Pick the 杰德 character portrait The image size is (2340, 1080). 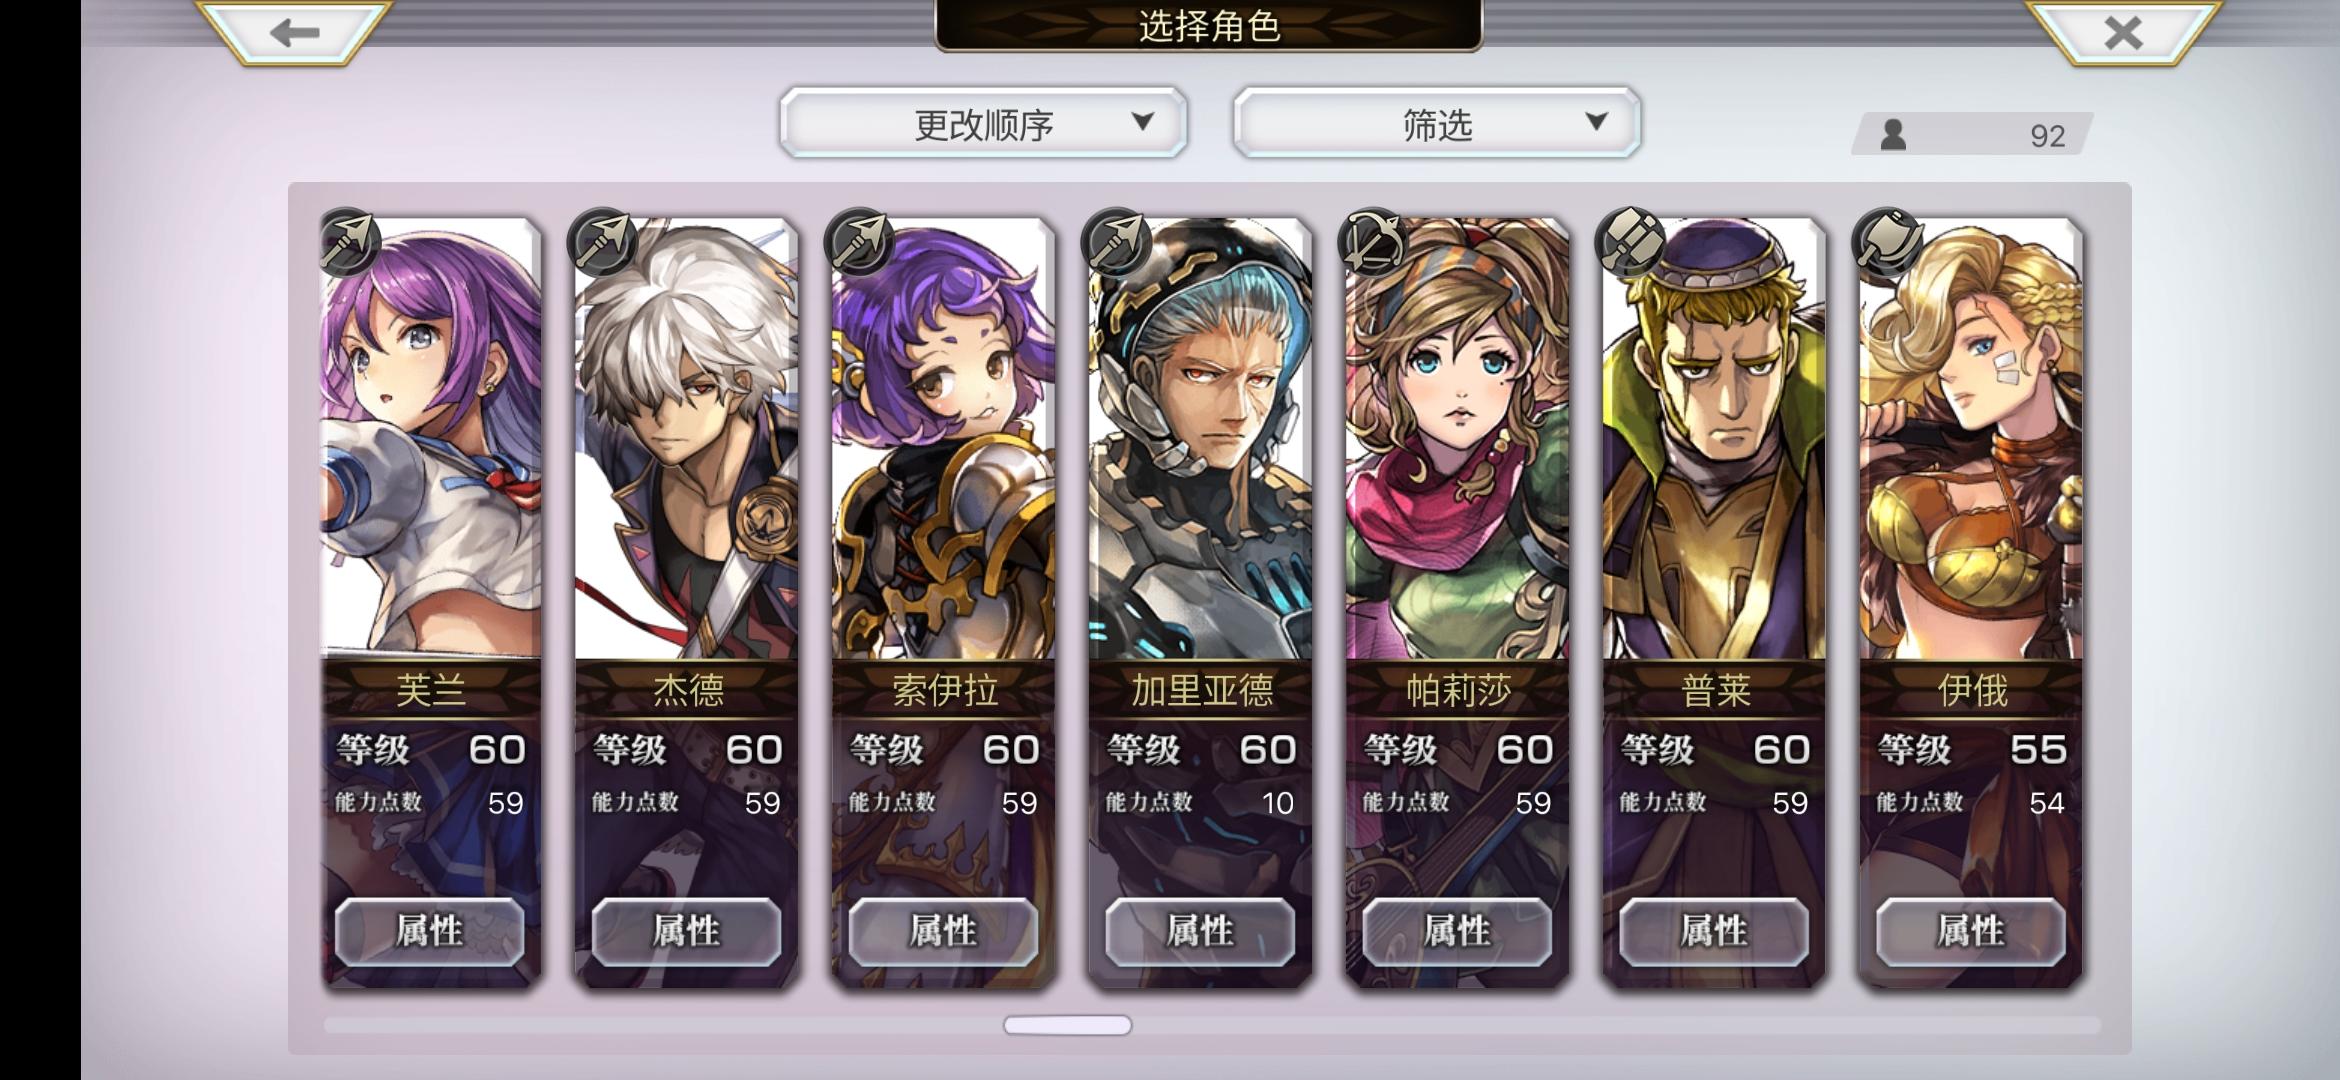tap(686, 438)
